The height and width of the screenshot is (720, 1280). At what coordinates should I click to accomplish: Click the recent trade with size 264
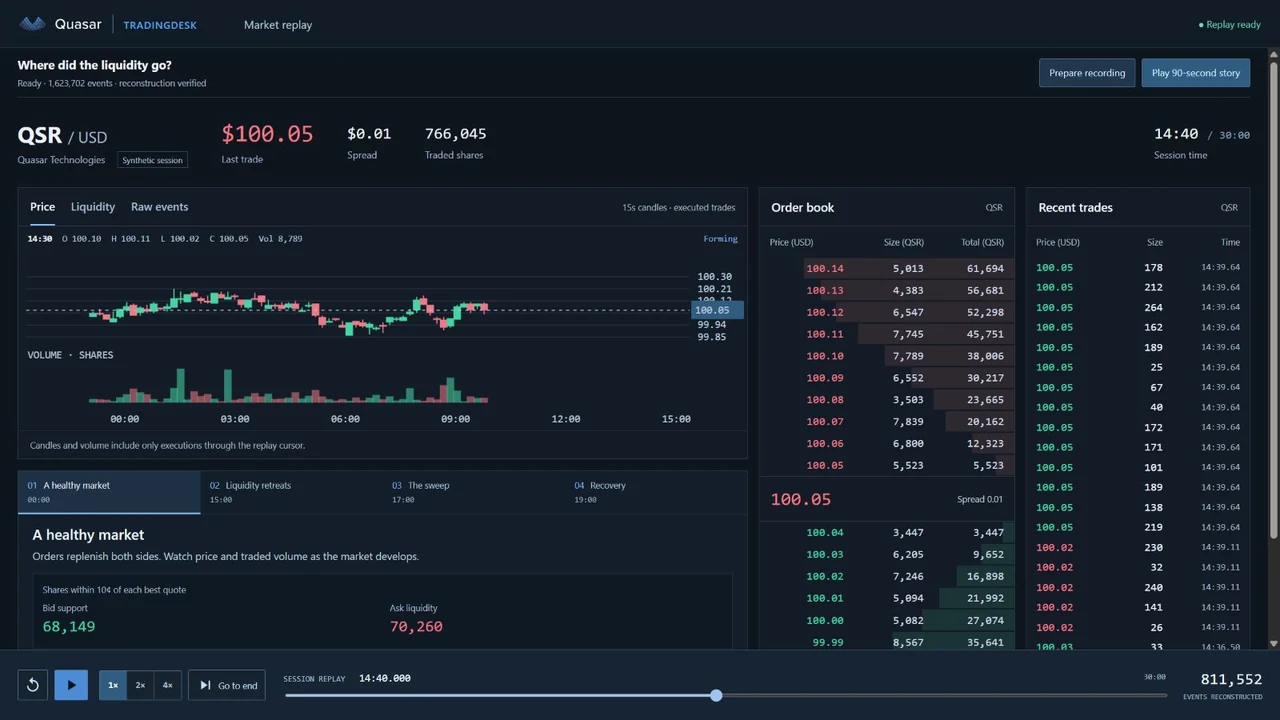[1138, 307]
